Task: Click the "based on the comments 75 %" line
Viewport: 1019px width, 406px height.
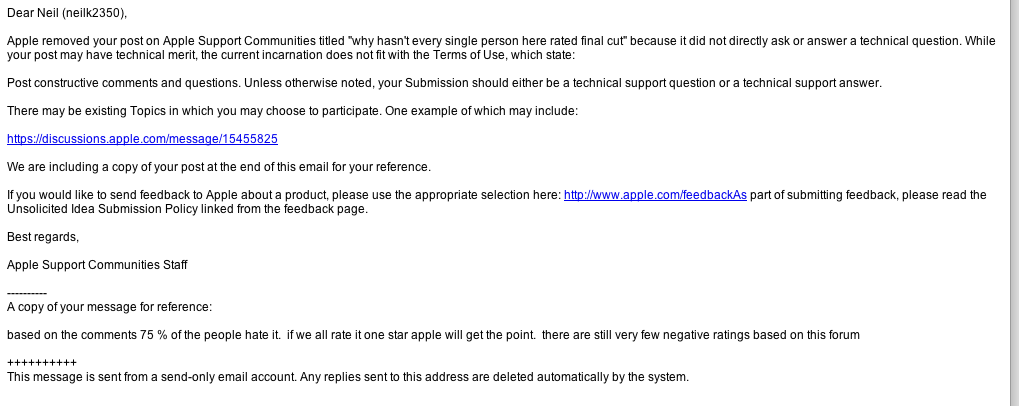Action: (x=433, y=335)
